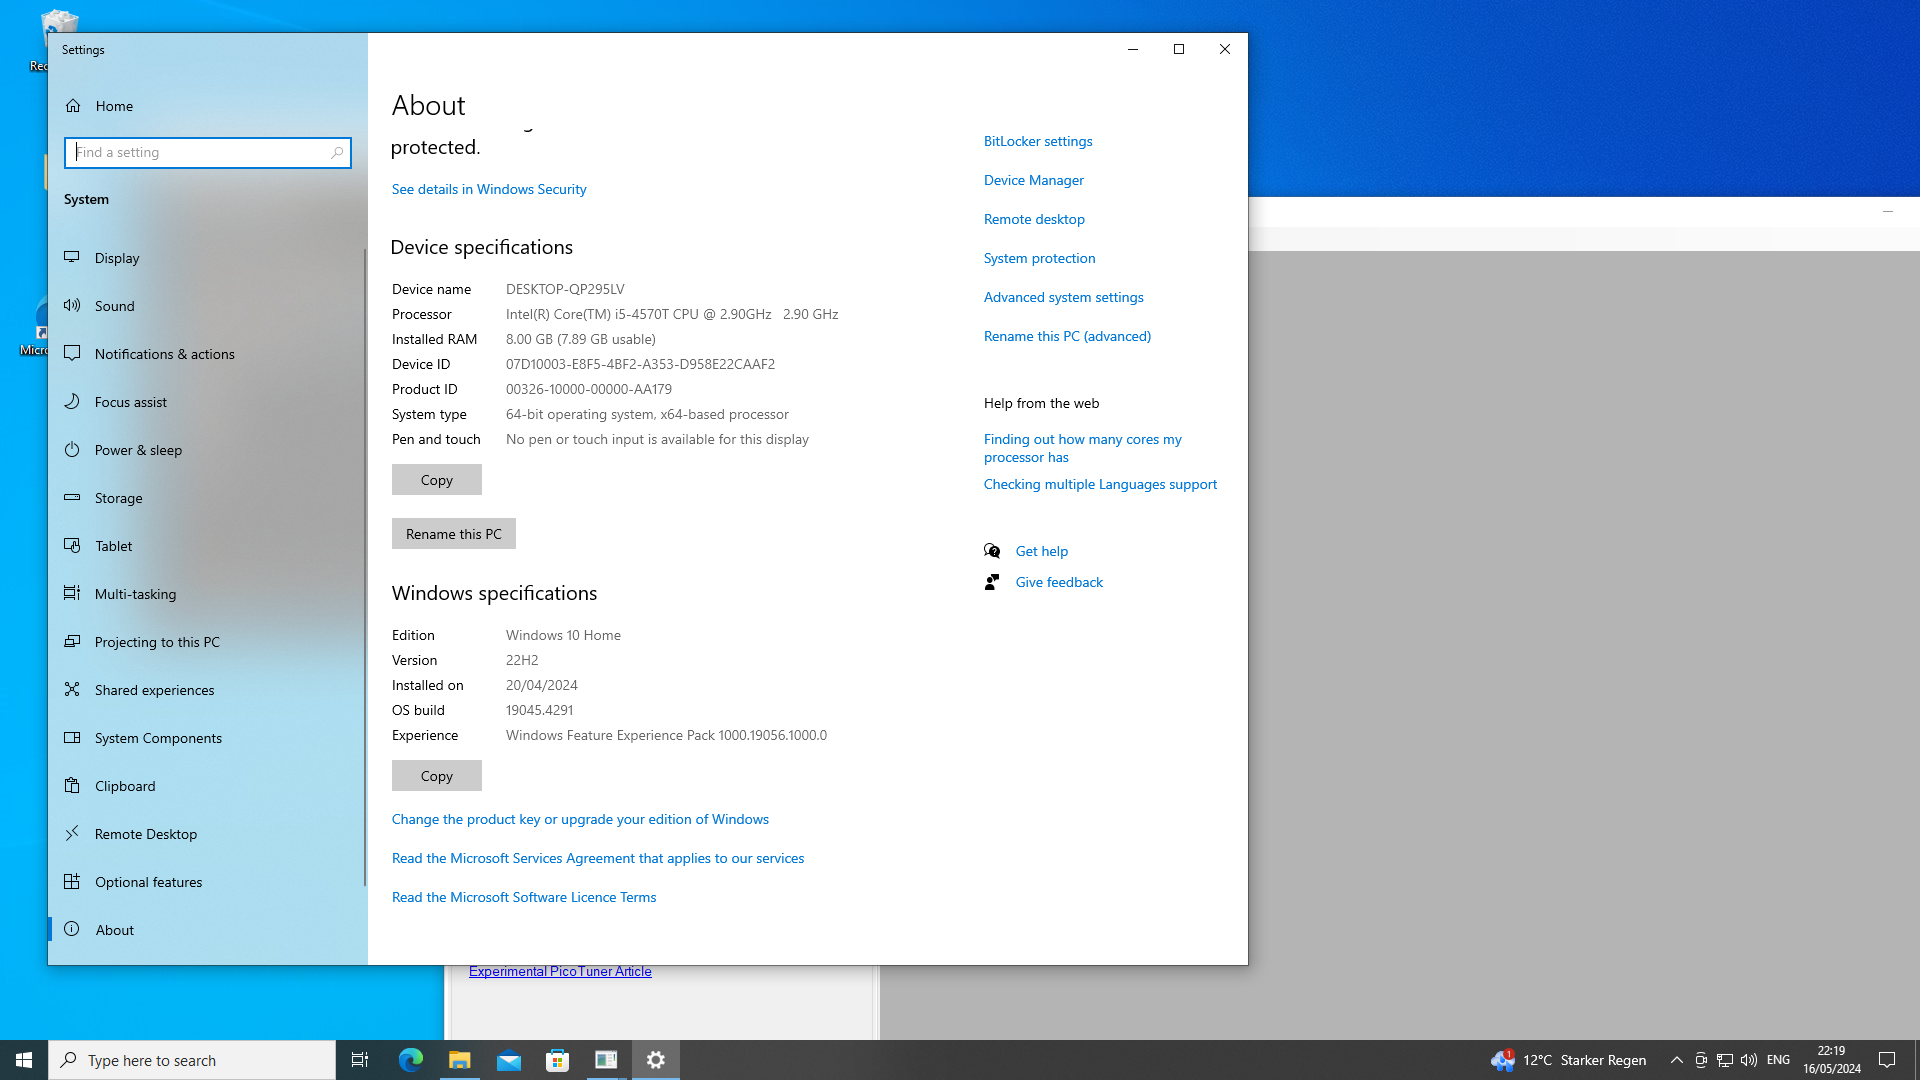Open weather widget 12°C Starker Regen
The image size is (1920, 1080).
[1568, 1060]
